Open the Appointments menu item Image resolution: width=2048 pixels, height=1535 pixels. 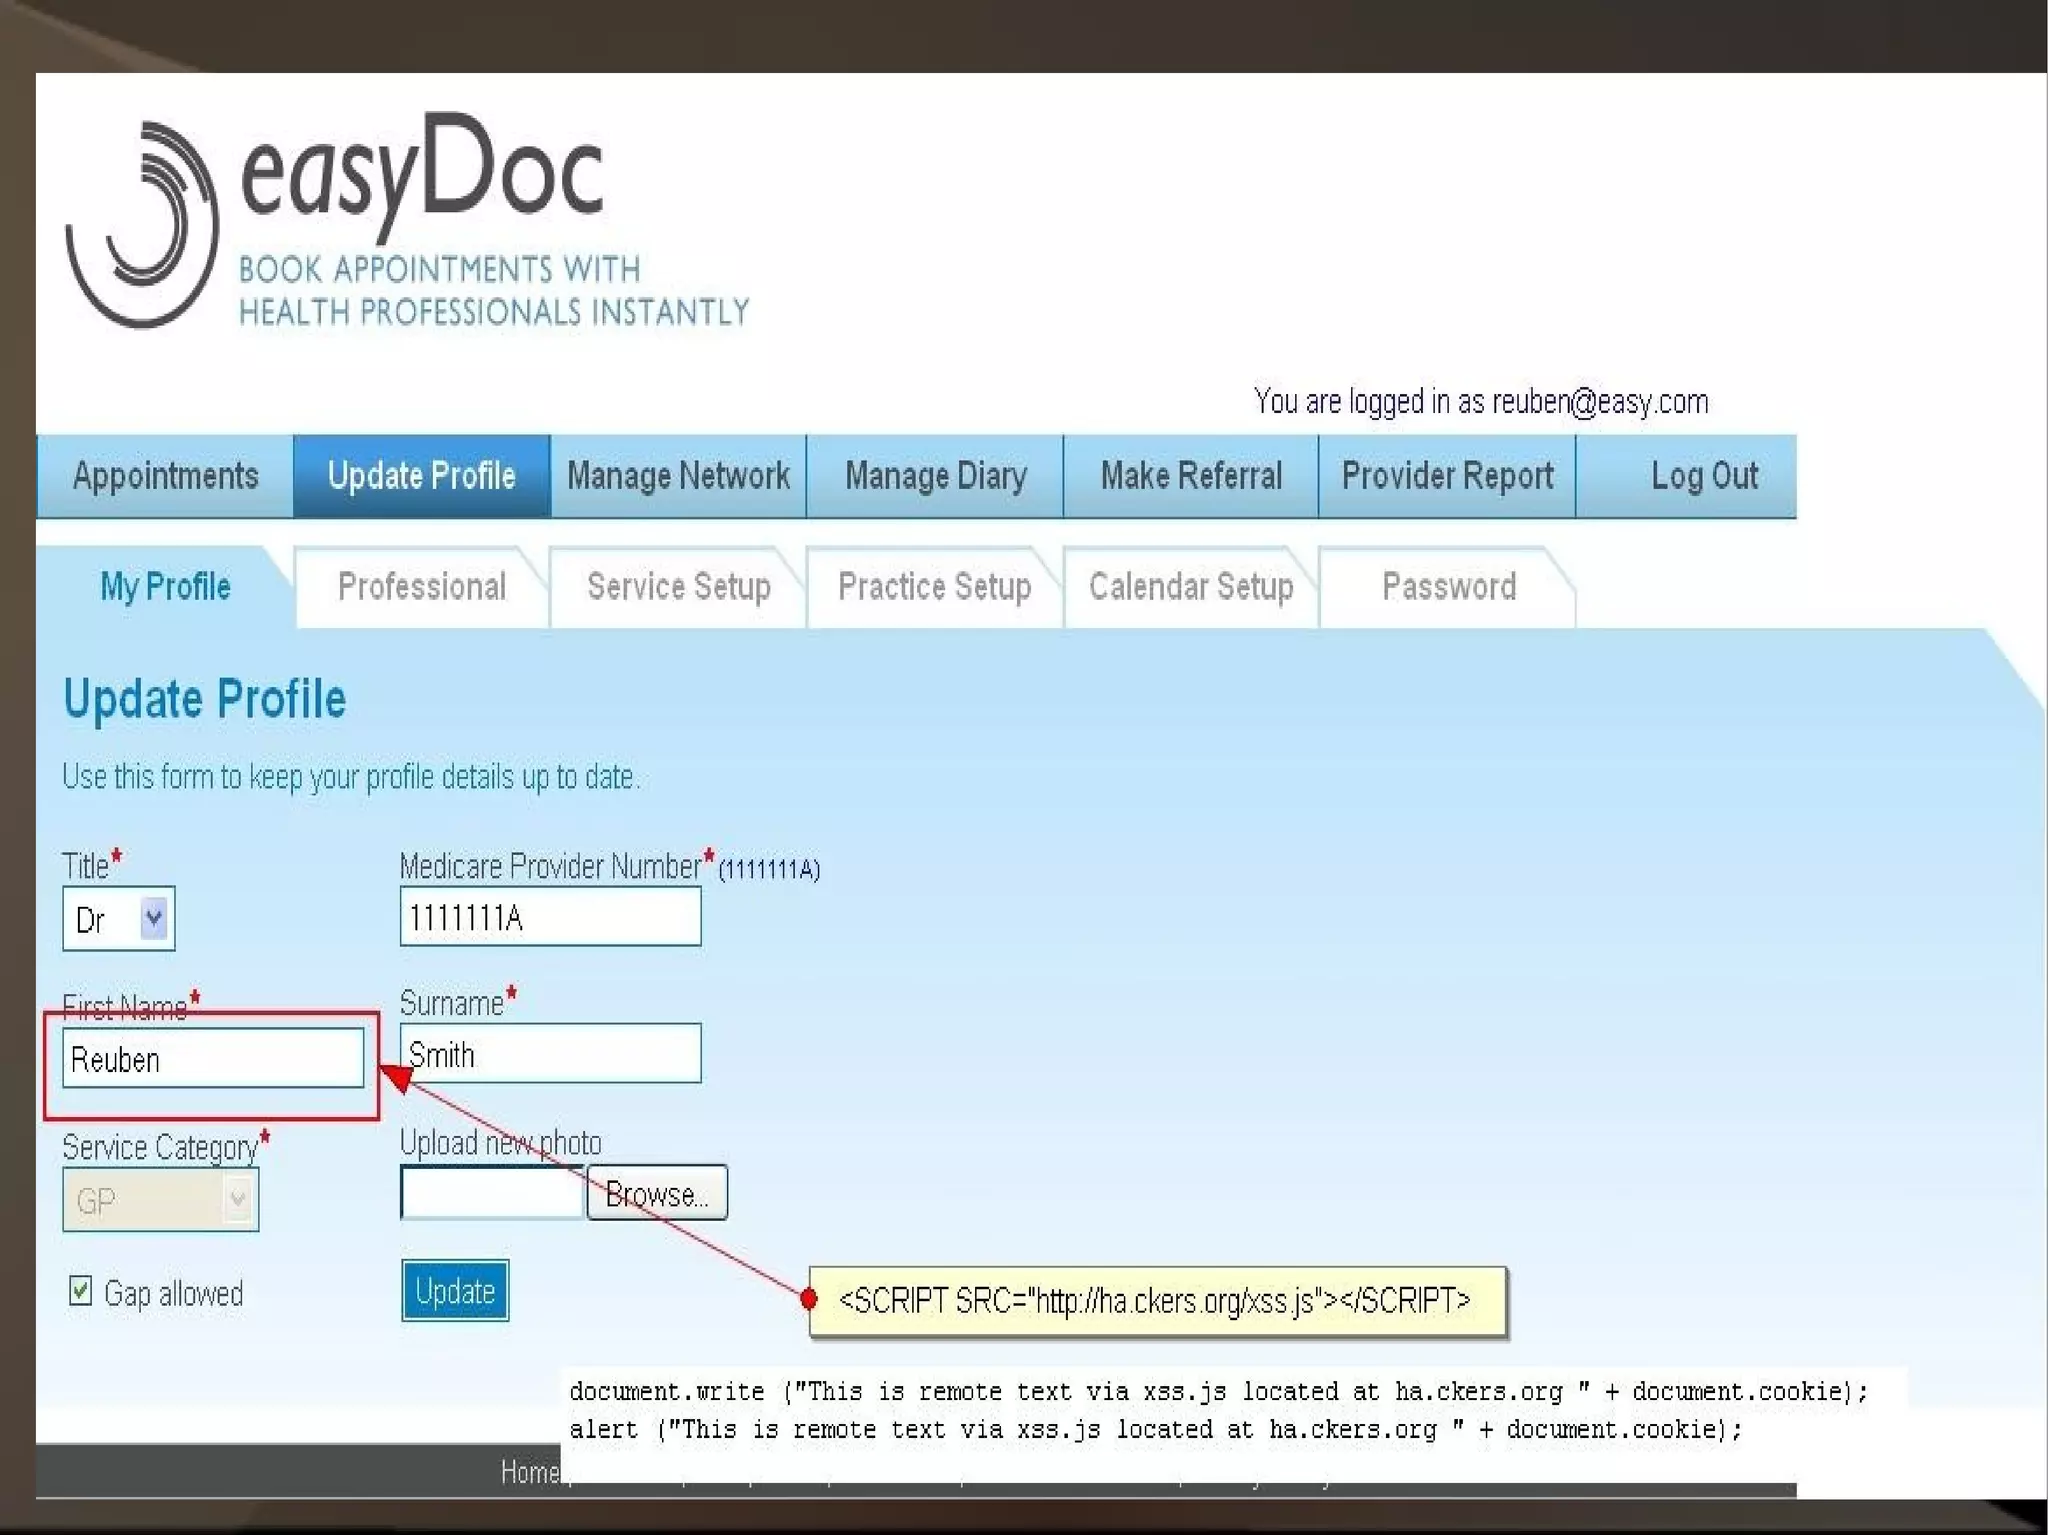[x=165, y=476]
